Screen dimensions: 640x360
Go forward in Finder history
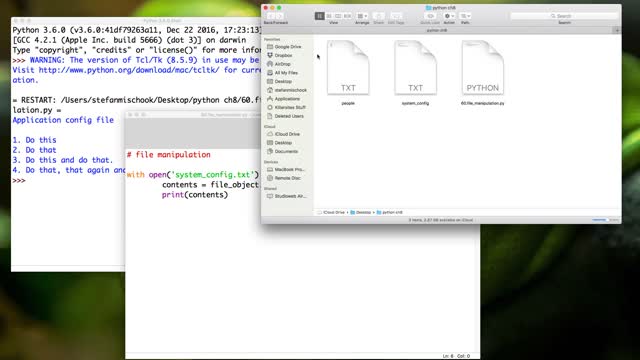tap(280, 16)
